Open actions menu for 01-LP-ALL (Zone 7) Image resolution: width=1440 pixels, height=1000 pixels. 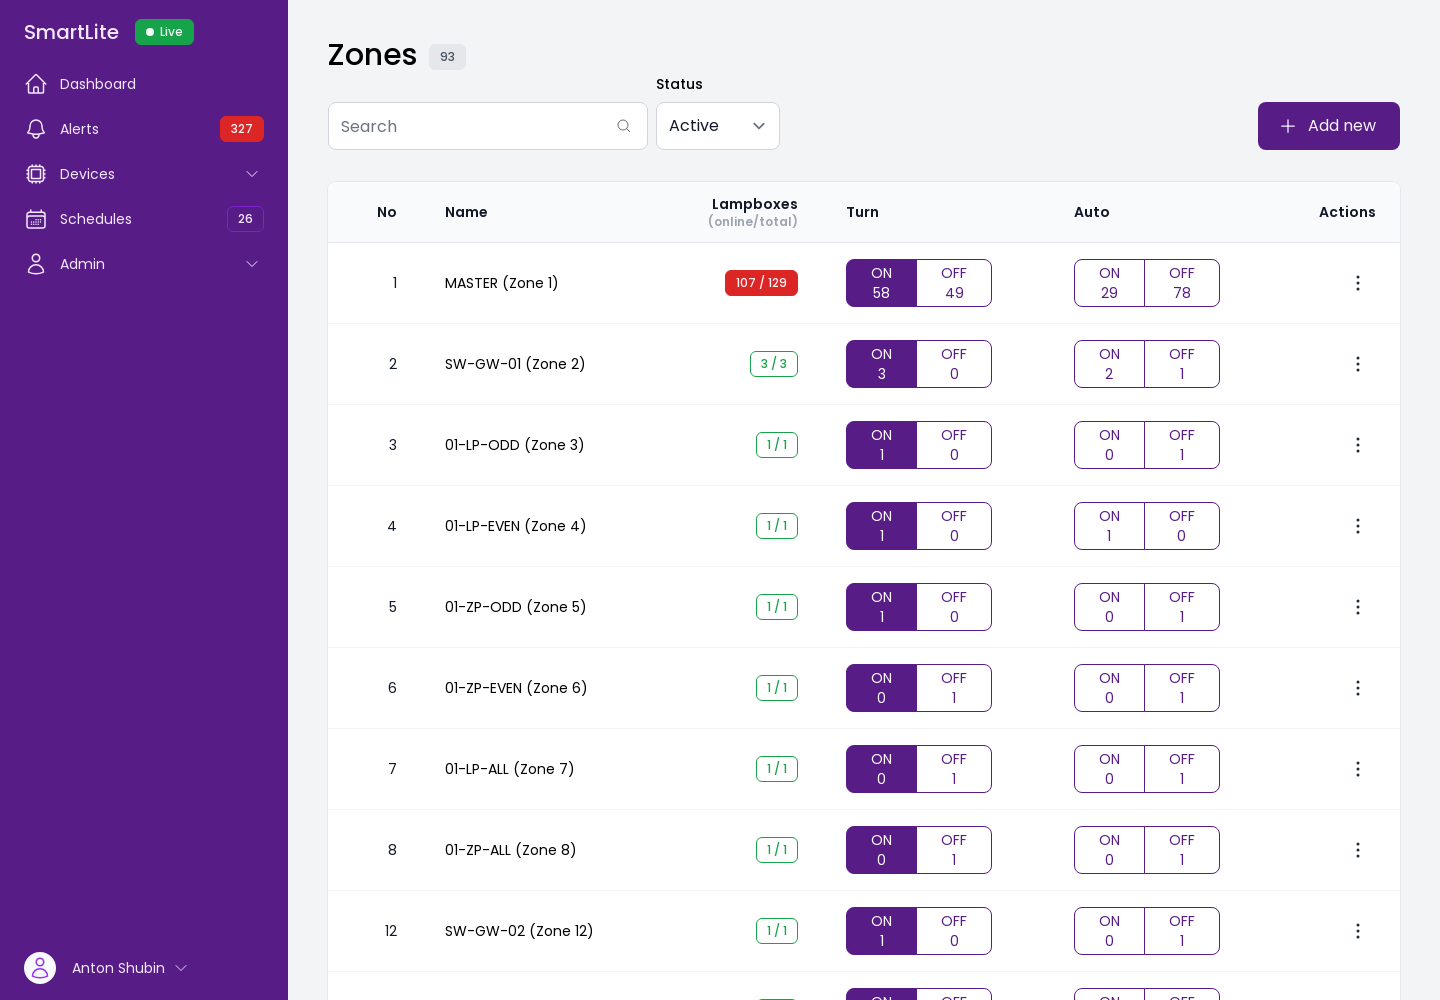click(x=1358, y=769)
